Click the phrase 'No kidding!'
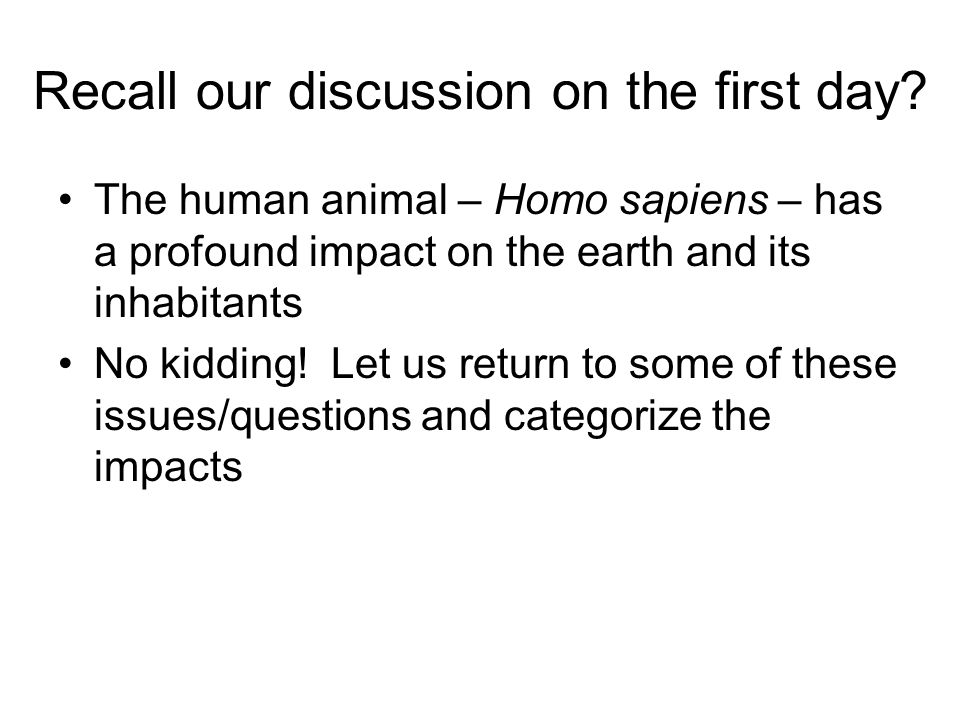The height and width of the screenshot is (720, 960). point(200,365)
